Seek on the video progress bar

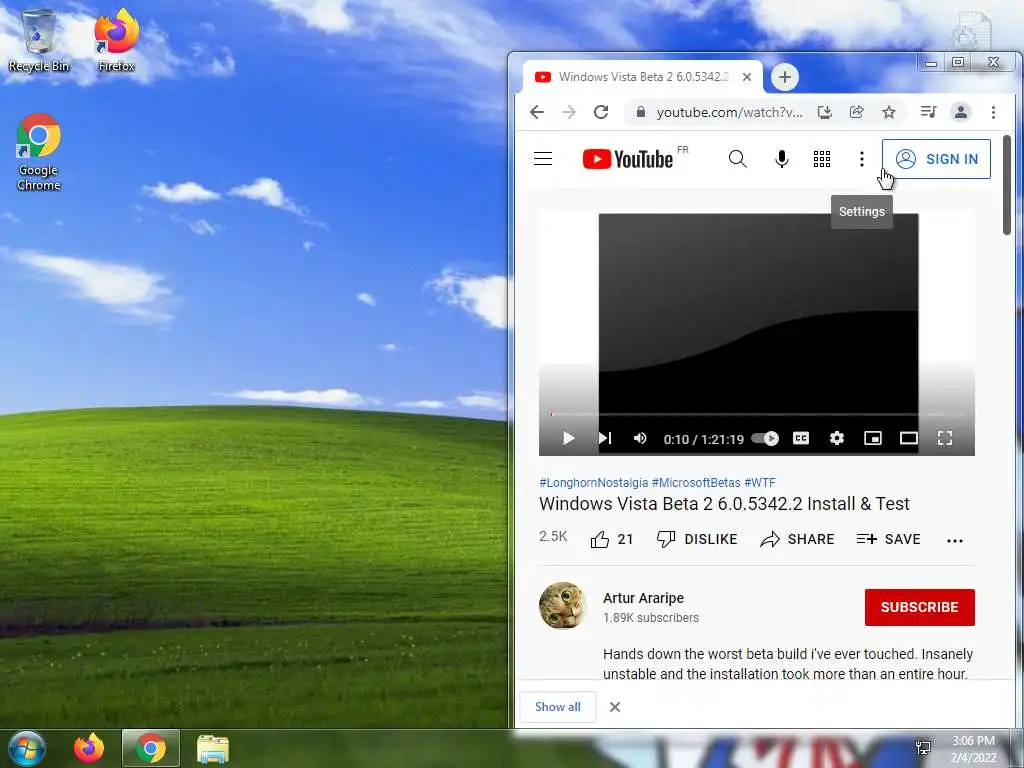pyautogui.click(x=756, y=414)
